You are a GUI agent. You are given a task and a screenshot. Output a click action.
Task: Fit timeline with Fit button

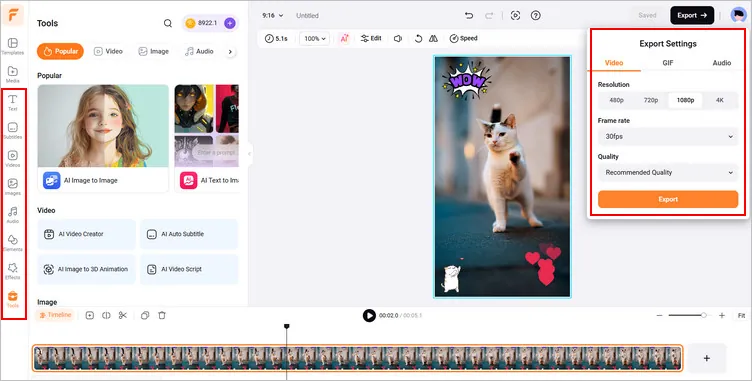pyautogui.click(x=741, y=315)
